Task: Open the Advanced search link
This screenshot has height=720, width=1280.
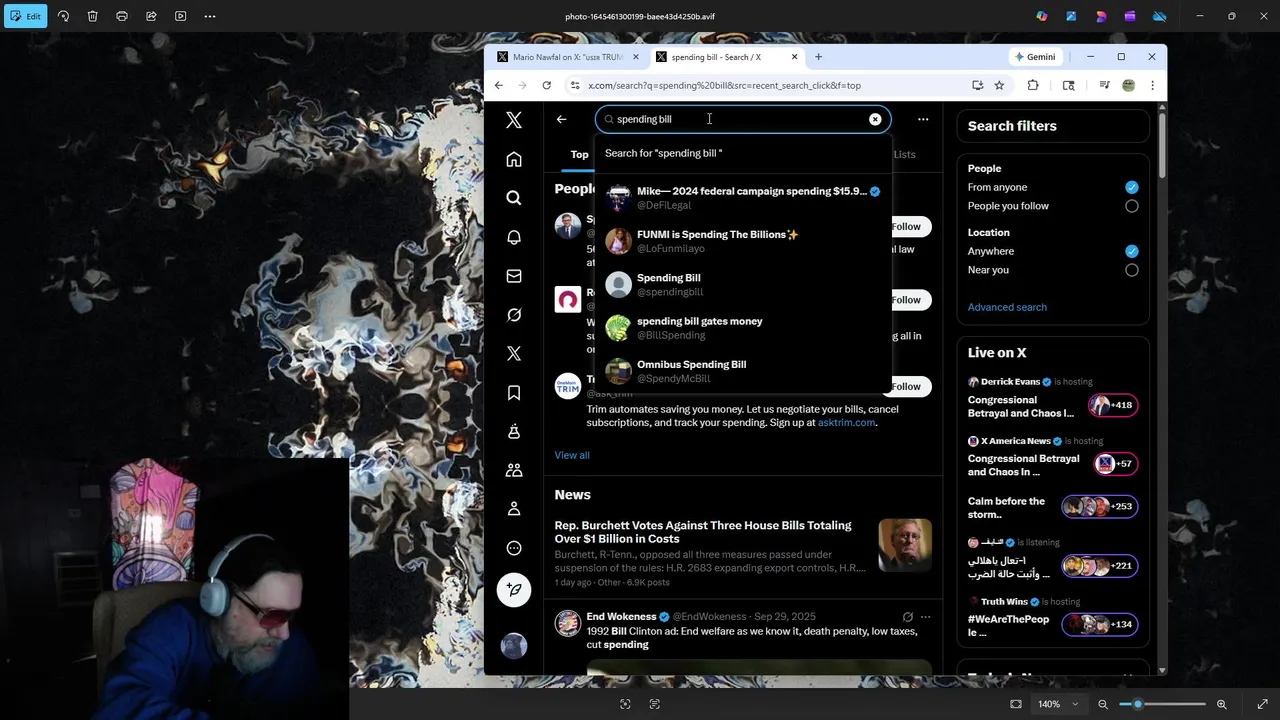Action: point(1007,307)
